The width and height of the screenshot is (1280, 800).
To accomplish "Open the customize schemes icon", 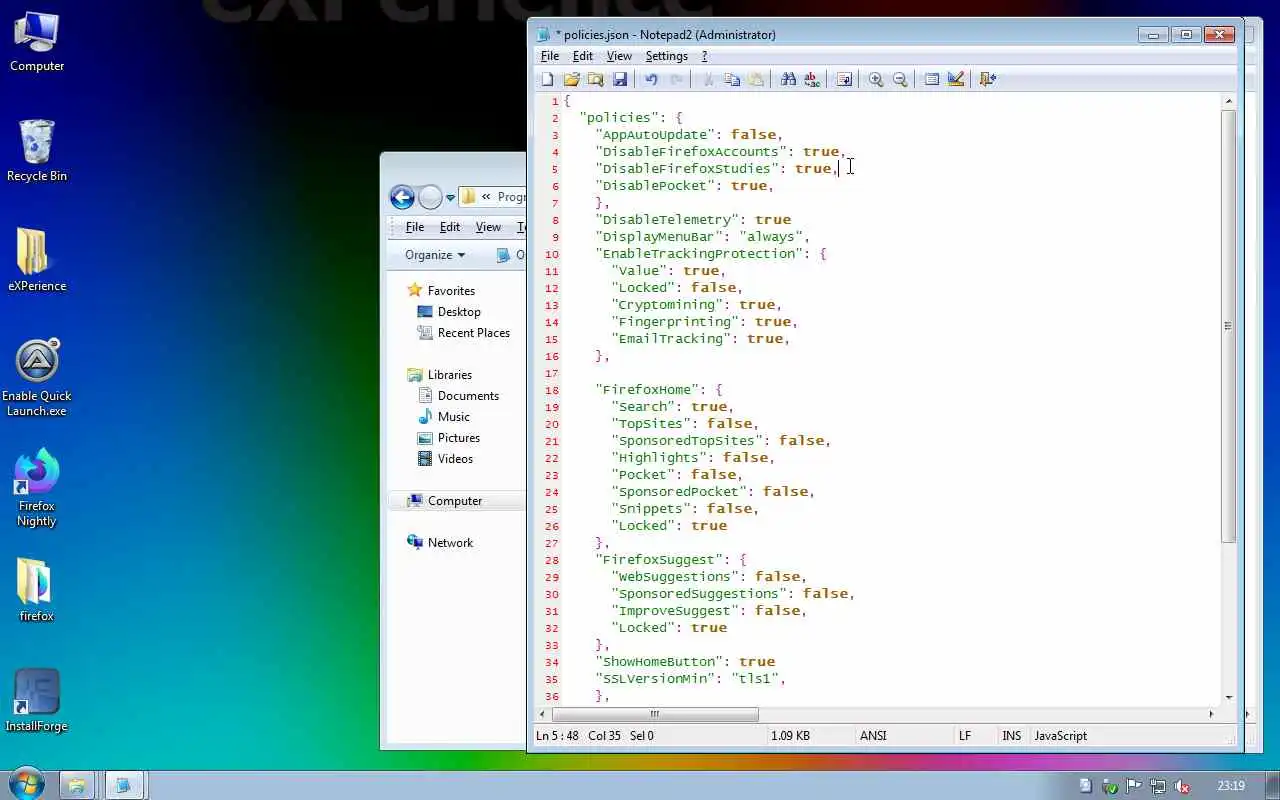I will (x=956, y=79).
